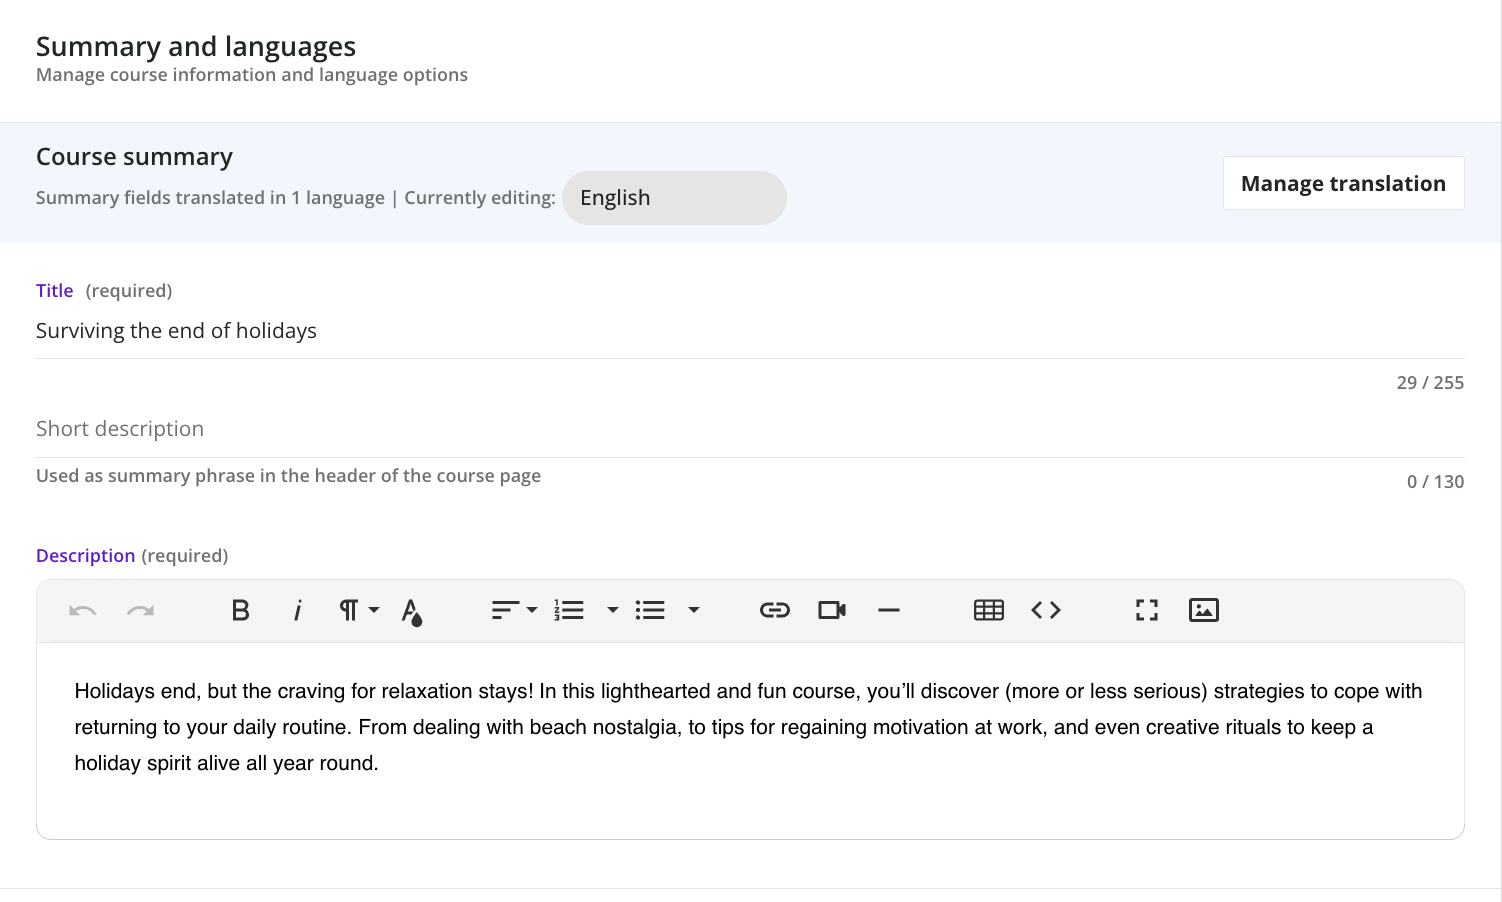Click the Undo arrow in editor toolbar
1502x902 pixels.
click(x=82, y=611)
